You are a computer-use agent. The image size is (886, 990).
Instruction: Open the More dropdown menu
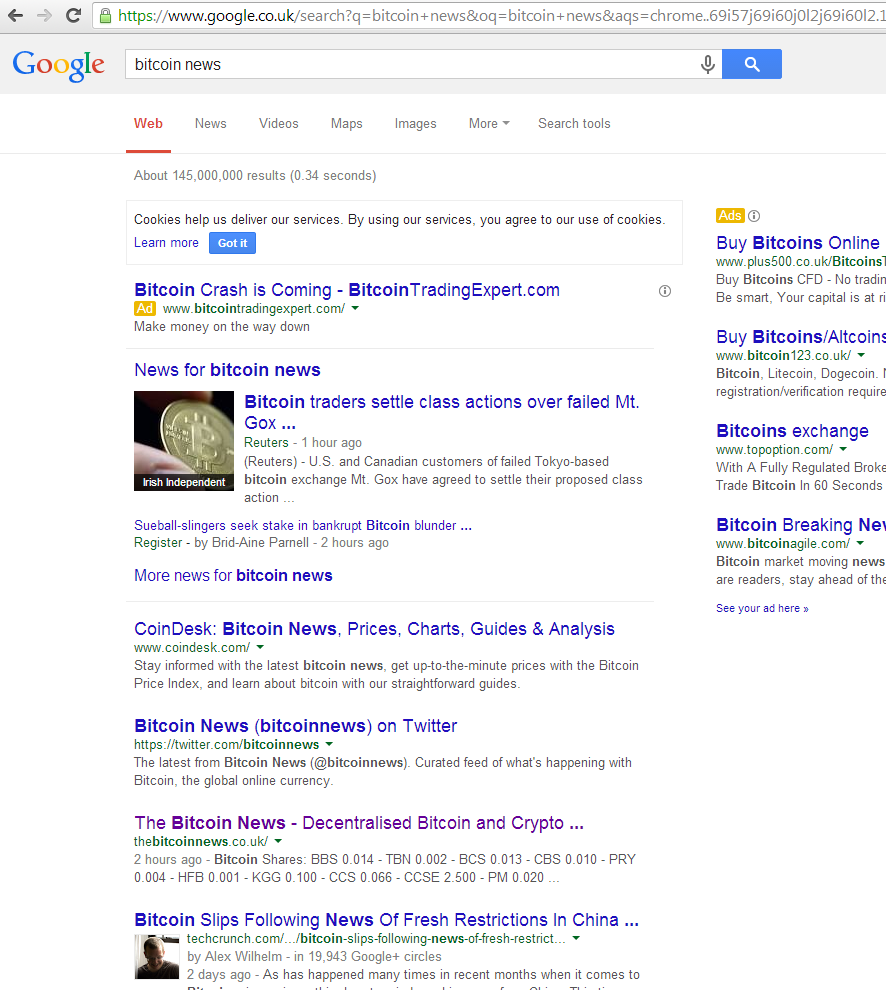coord(489,124)
